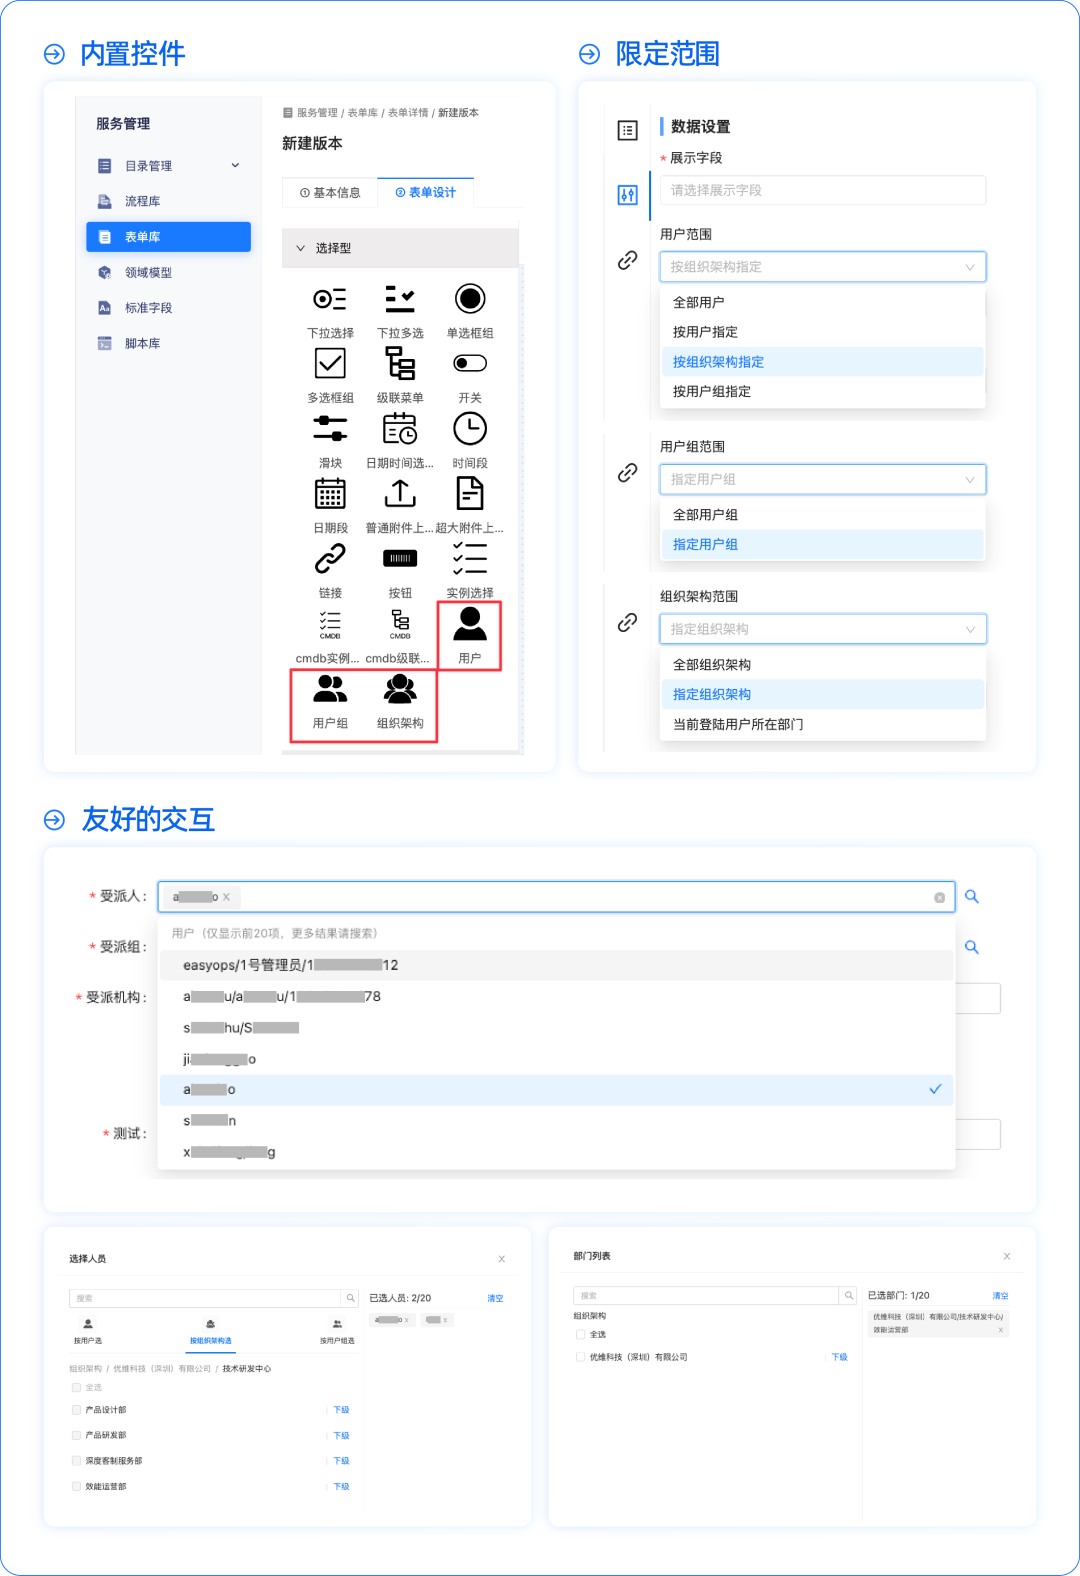The width and height of the screenshot is (1080, 1576).
Task: Click the link icon beside 组织架构范围
Action: point(628,622)
